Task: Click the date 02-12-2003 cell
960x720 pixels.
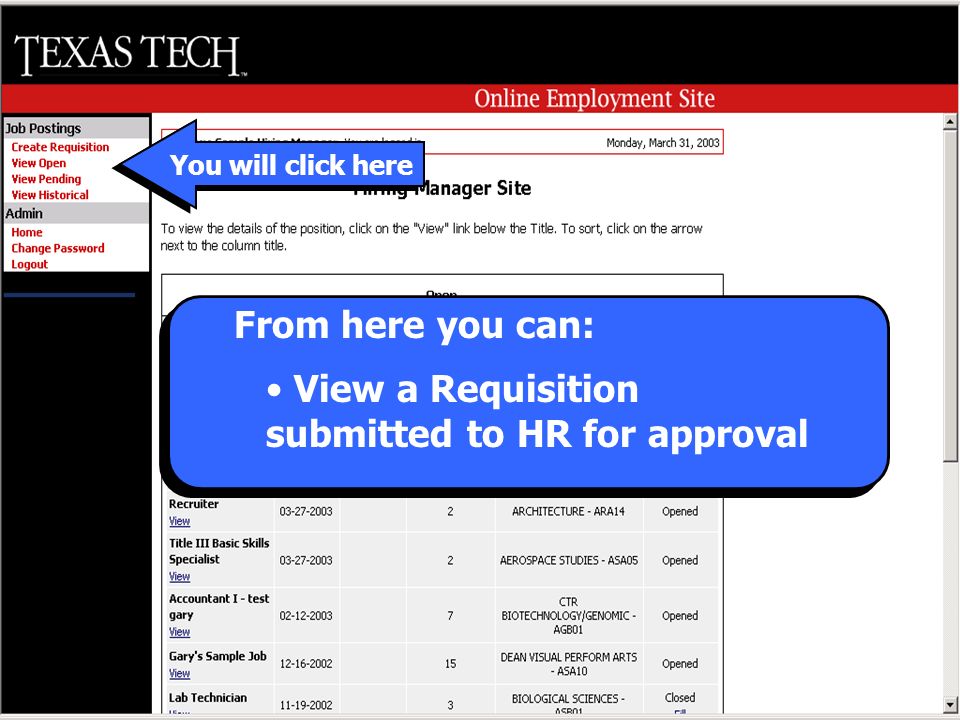Action: pyautogui.click(x=306, y=615)
